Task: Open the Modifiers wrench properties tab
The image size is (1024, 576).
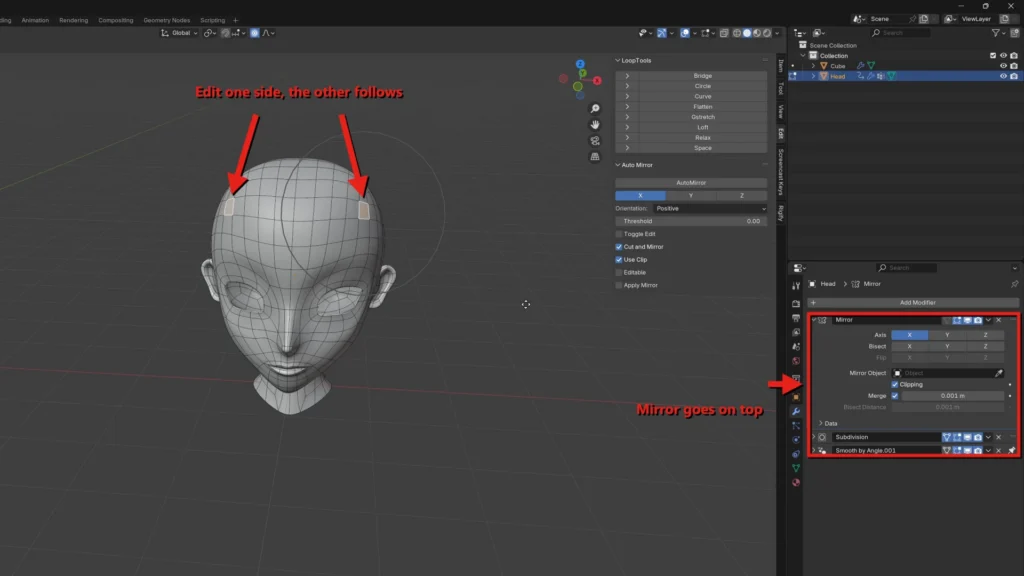Action: pyautogui.click(x=796, y=411)
